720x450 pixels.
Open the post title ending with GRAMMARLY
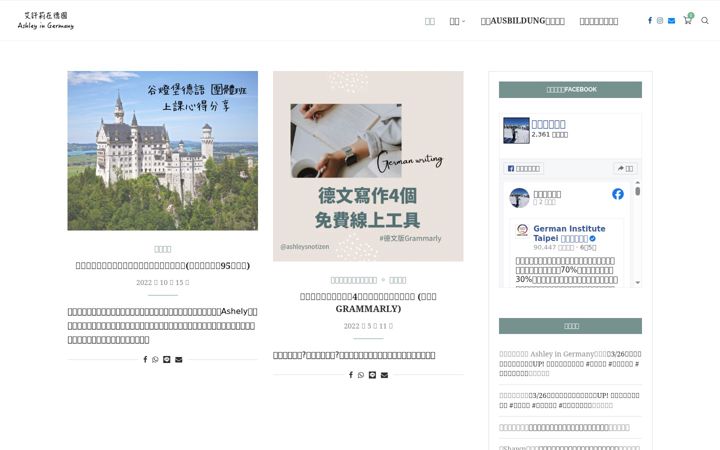(368, 303)
